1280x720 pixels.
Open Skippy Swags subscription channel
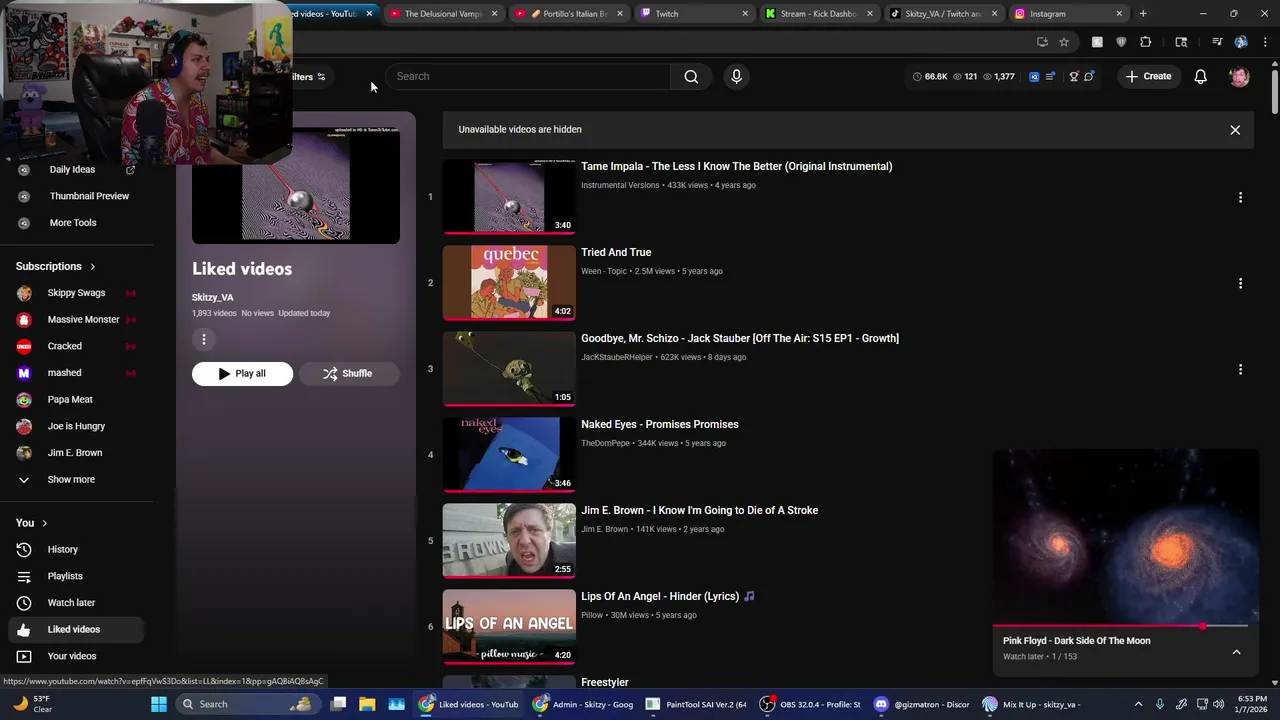pos(76,293)
